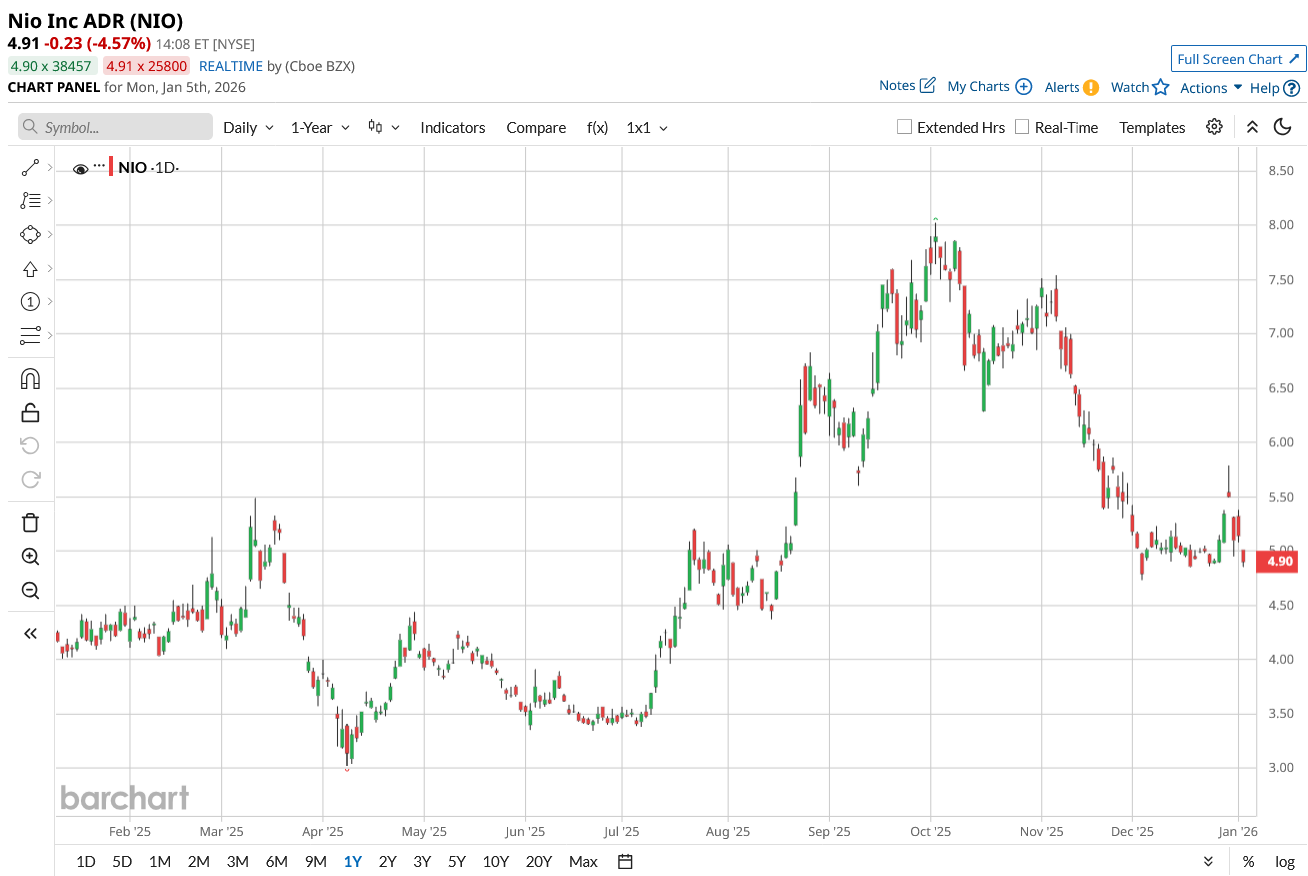The width and height of the screenshot is (1308, 876).
Task: Select the currently active 1Y range
Action: 353,861
